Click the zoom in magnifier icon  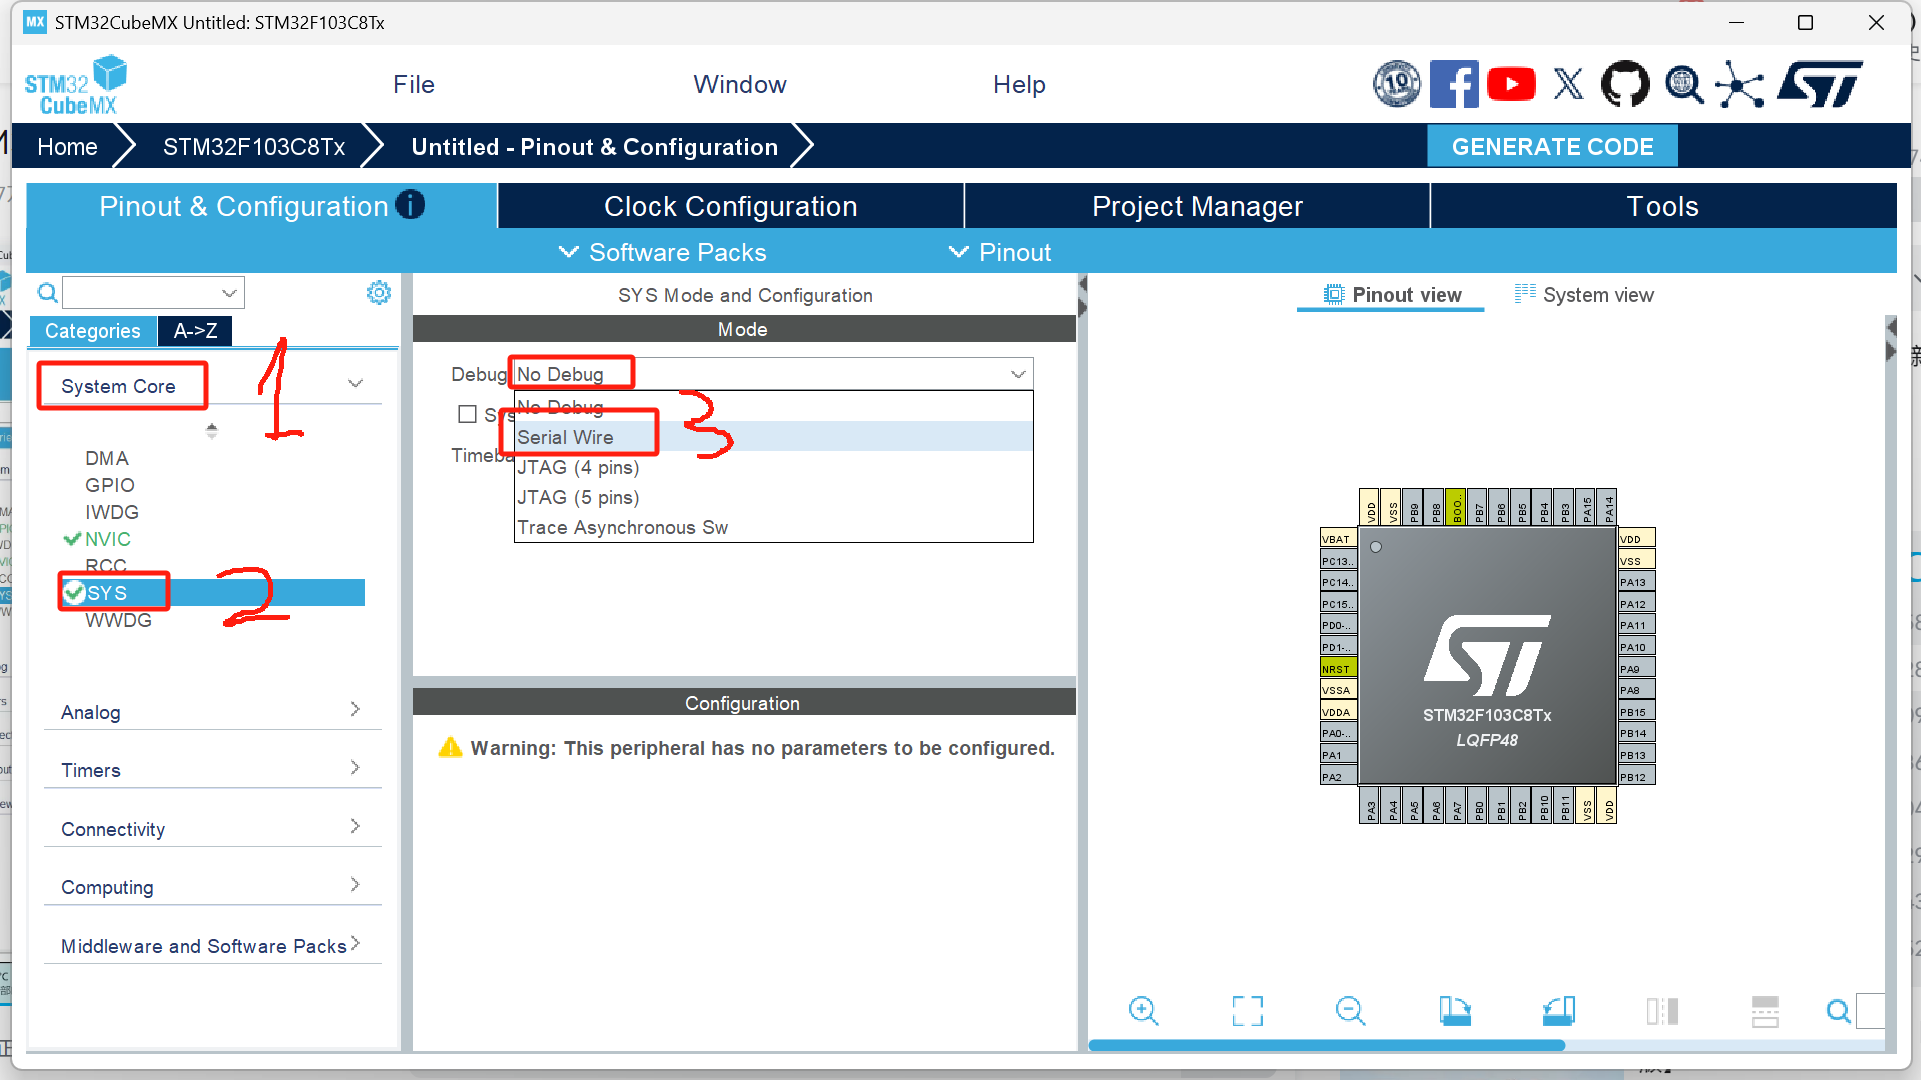click(1142, 1011)
